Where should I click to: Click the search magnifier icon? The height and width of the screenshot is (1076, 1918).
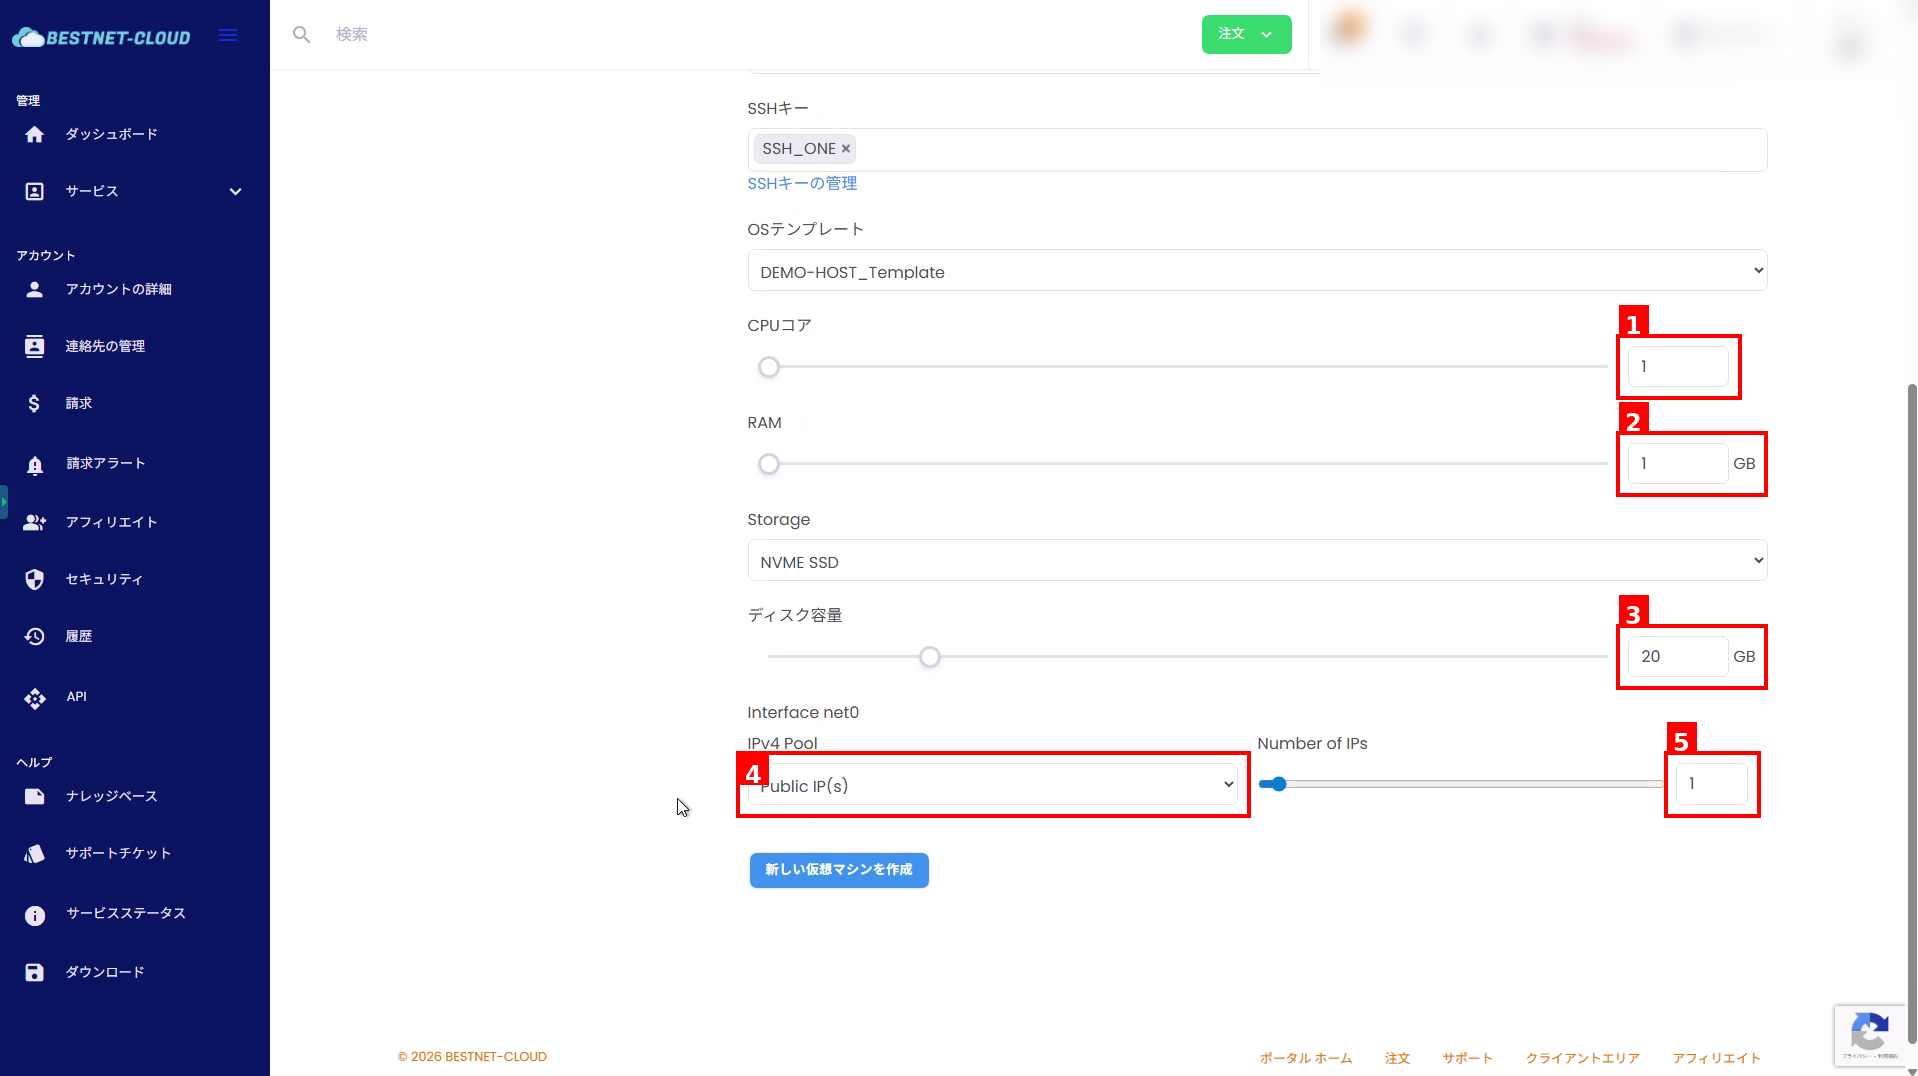point(301,35)
